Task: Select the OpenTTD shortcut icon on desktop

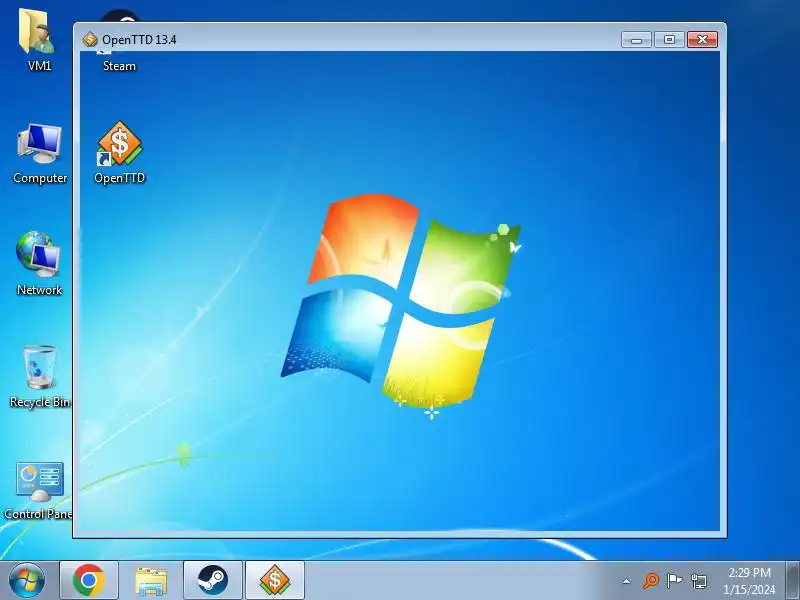Action: (119, 144)
